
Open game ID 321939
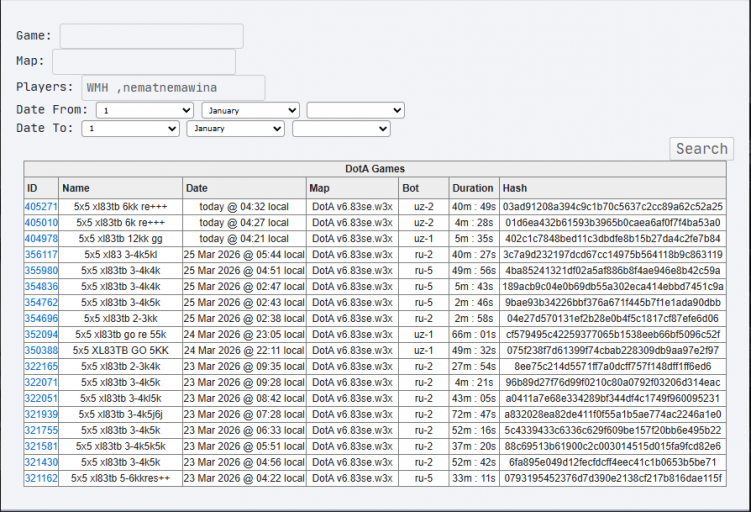41,414
